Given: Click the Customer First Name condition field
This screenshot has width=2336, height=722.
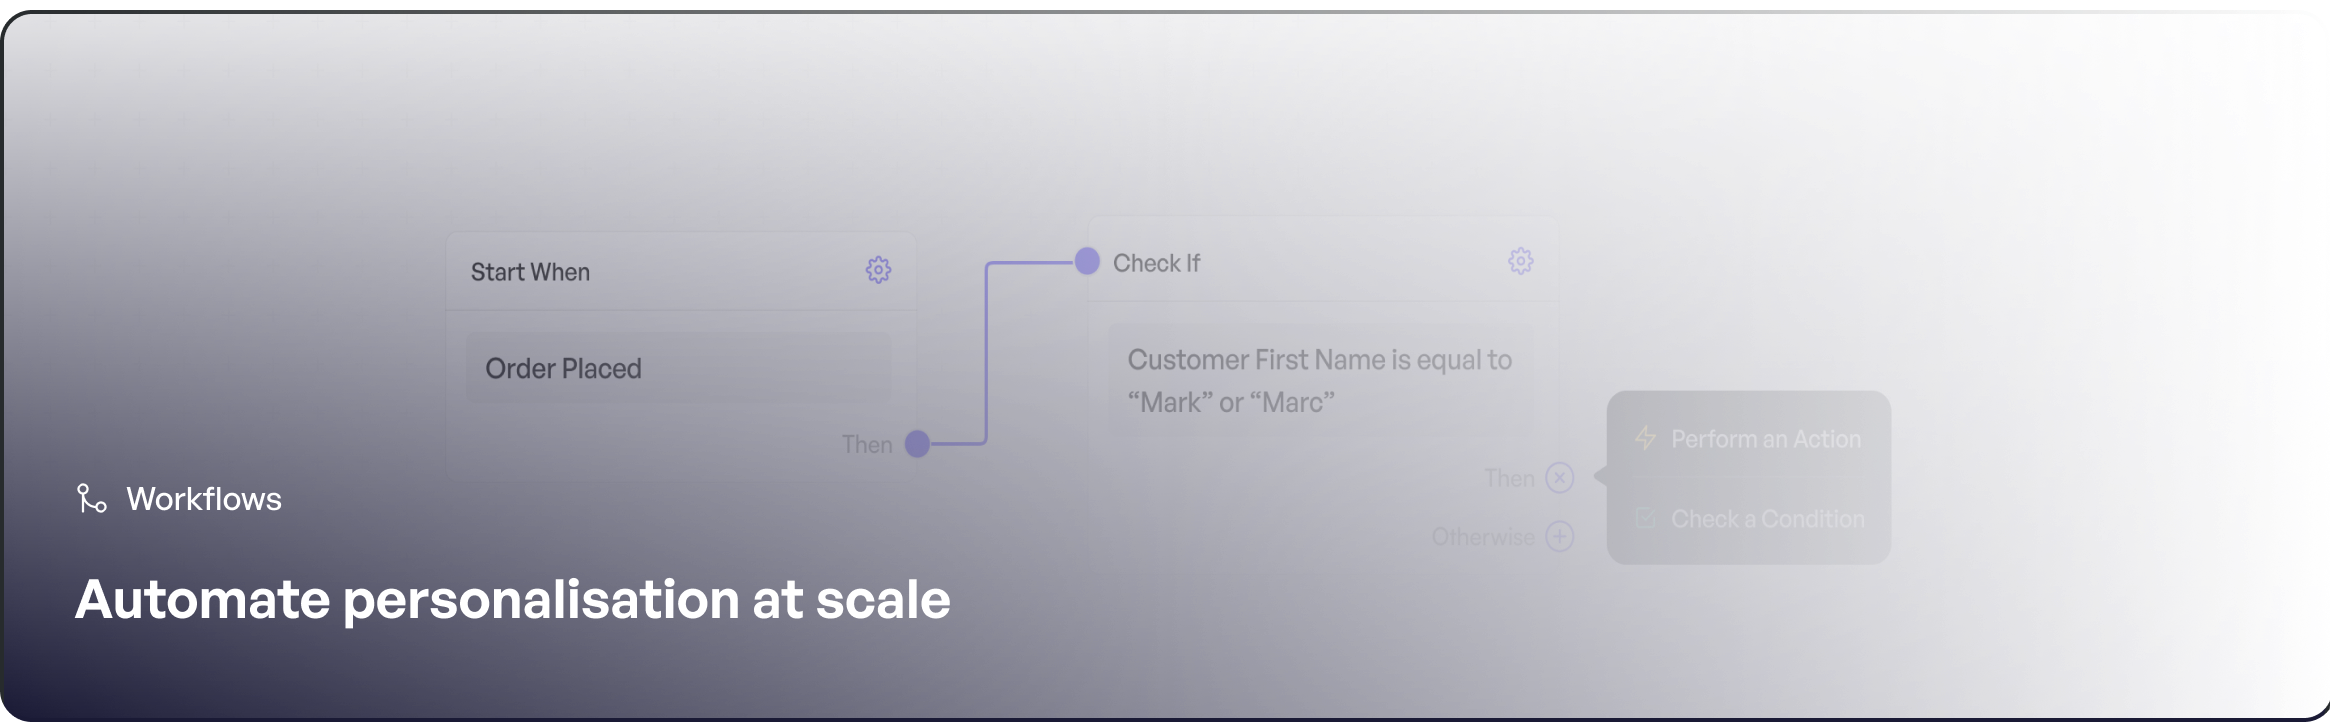Looking at the screenshot, I should click(x=1319, y=380).
